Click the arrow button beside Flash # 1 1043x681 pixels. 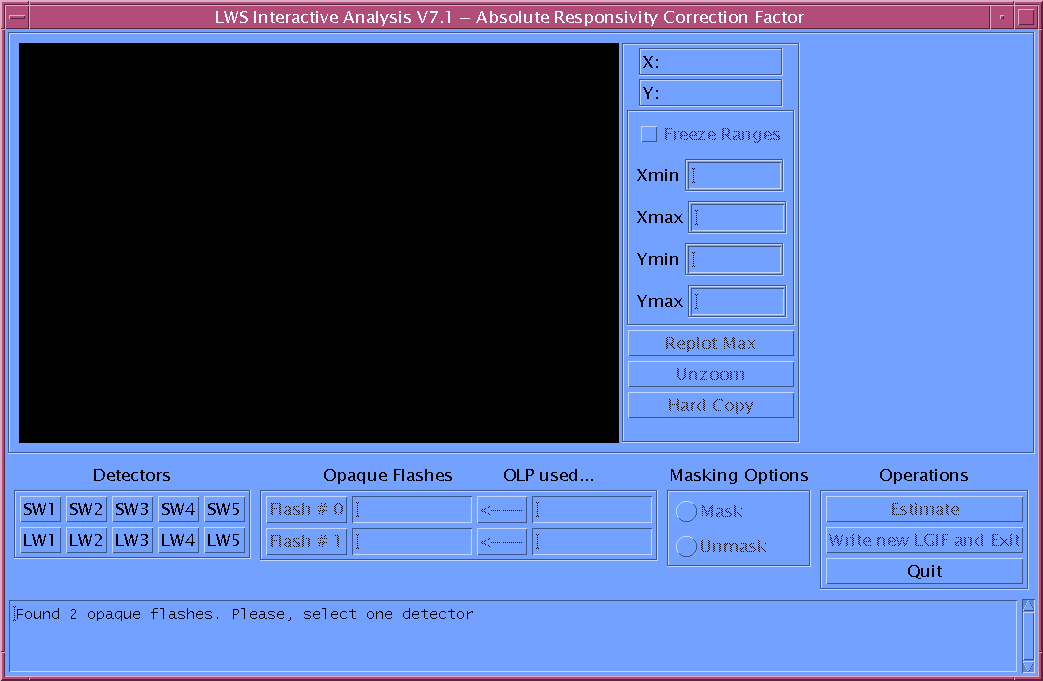coord(502,541)
